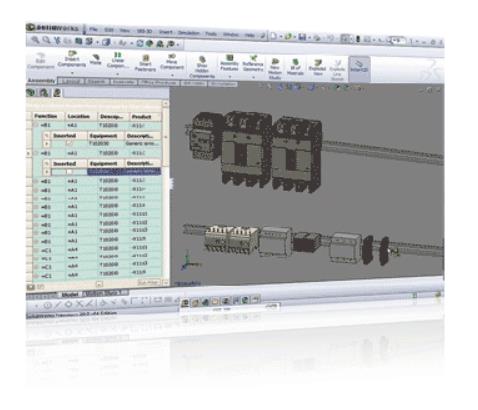
Task: Click the Linear Component Pattern icon
Action: pyautogui.click(x=118, y=60)
